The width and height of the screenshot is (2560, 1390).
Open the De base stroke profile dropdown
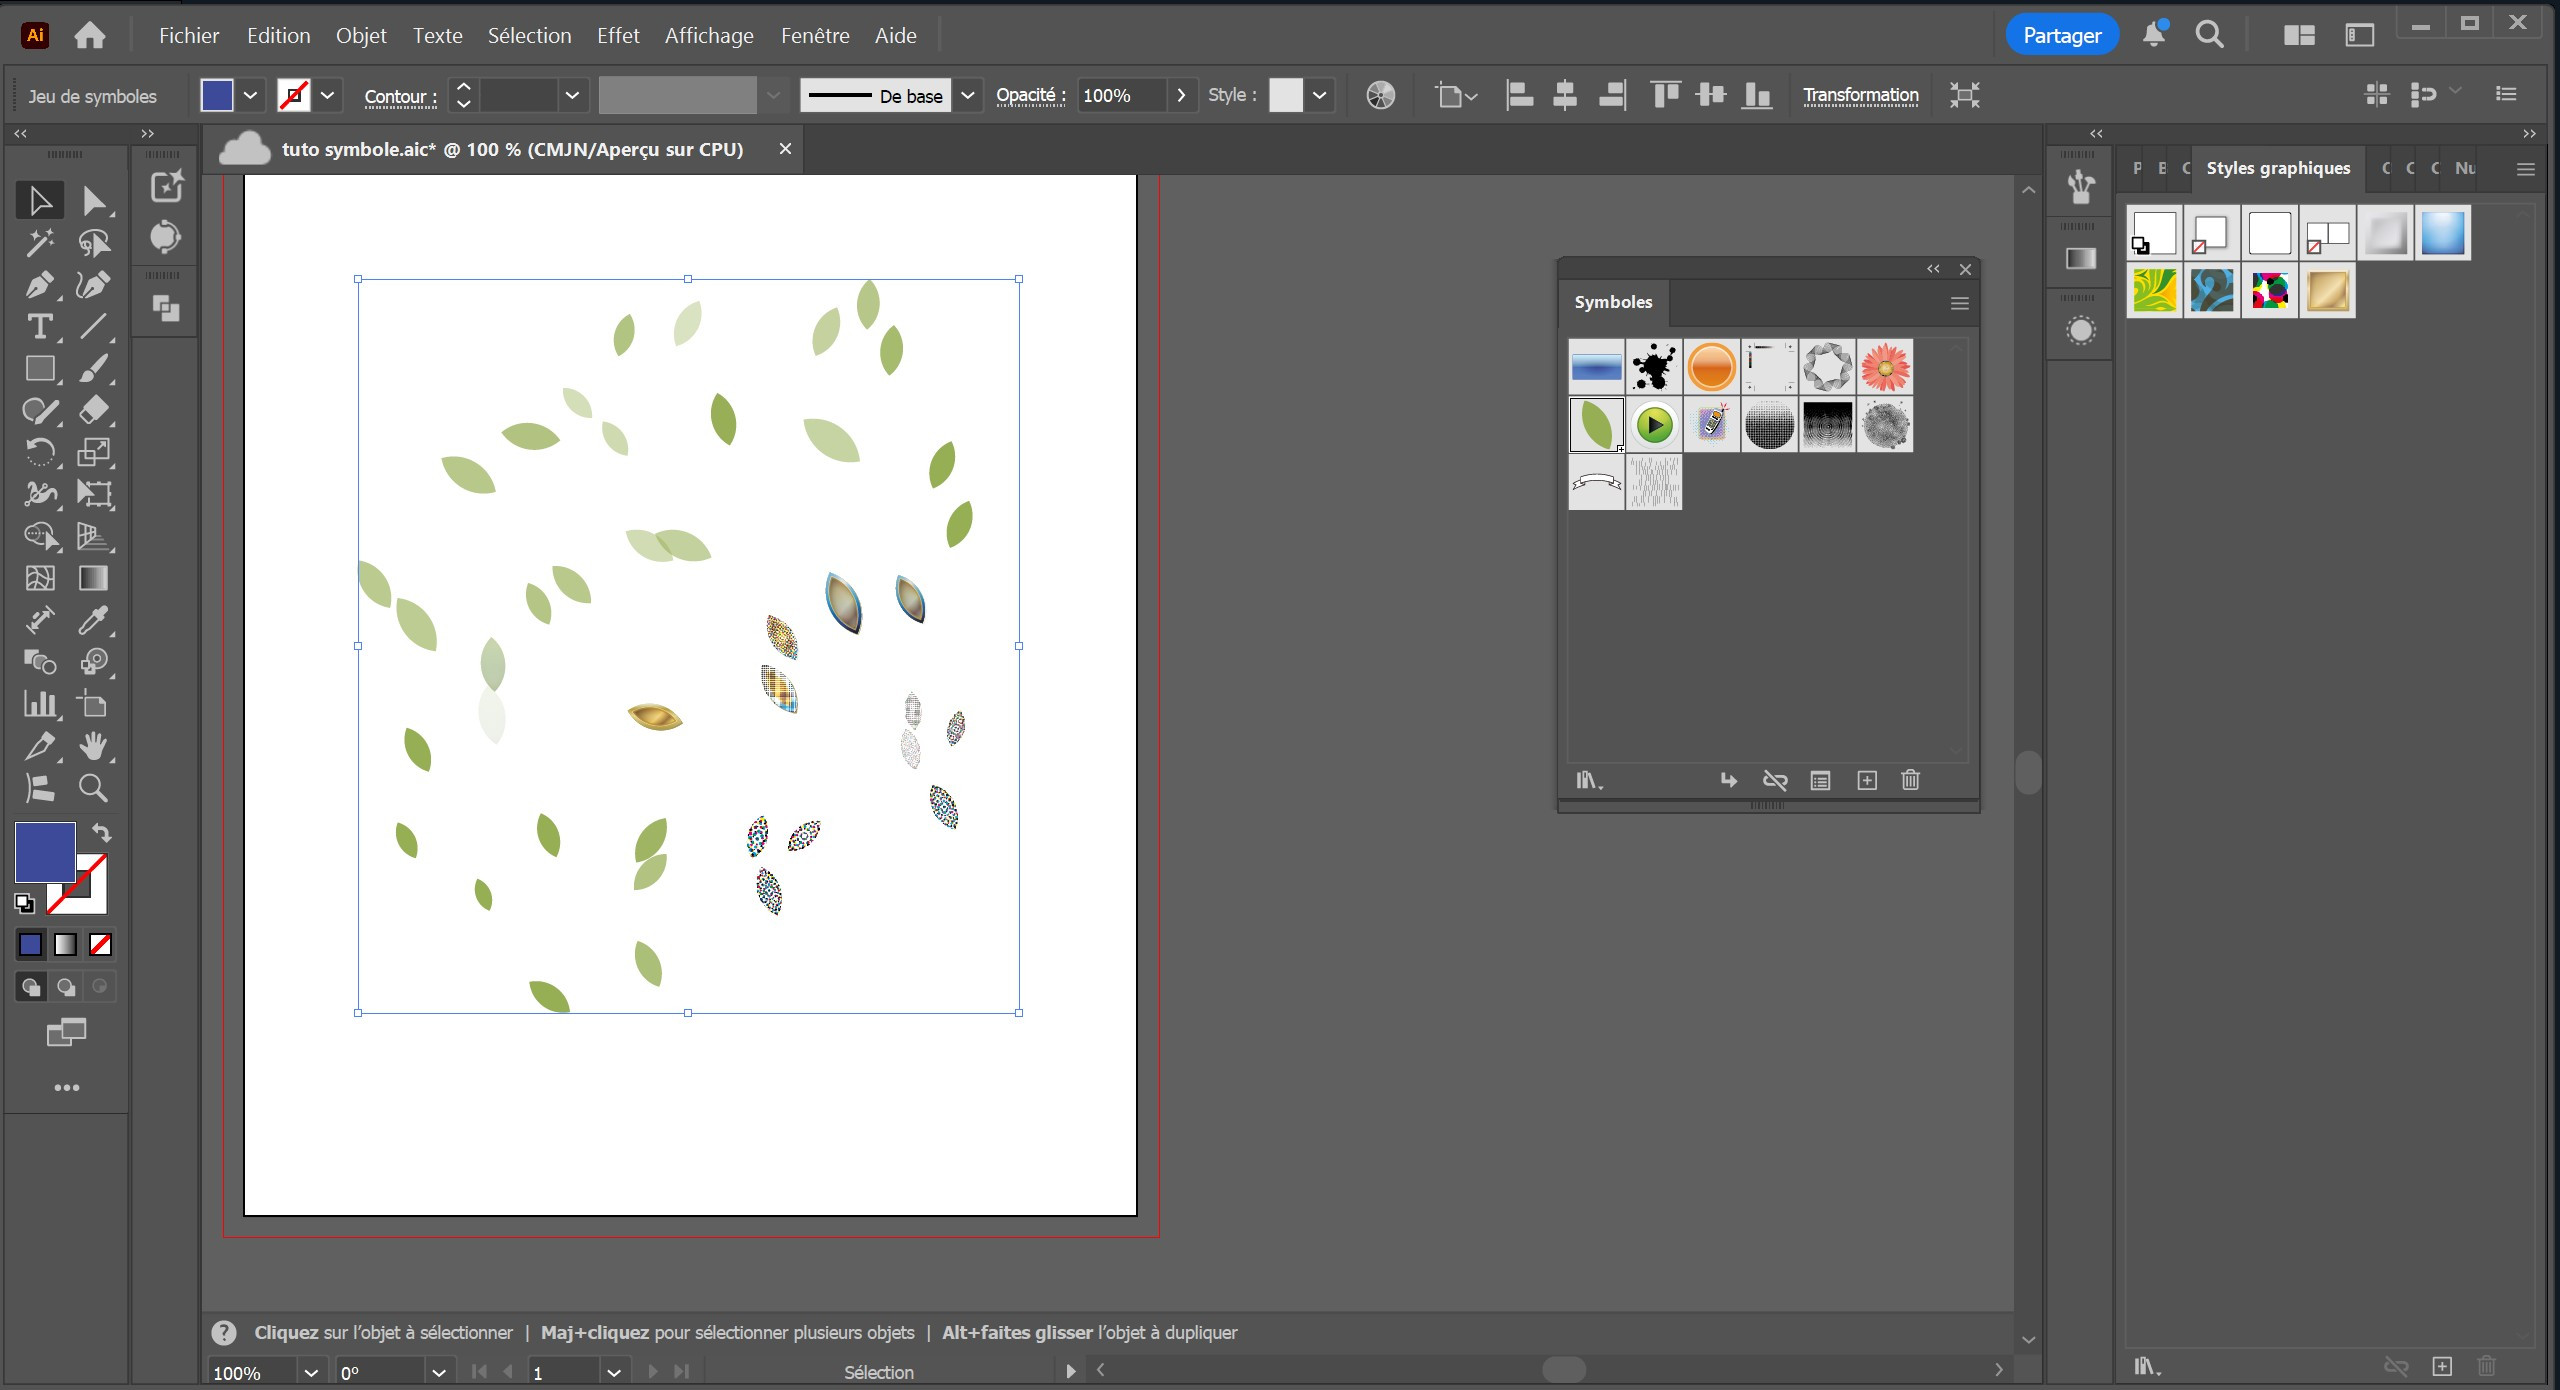967,95
